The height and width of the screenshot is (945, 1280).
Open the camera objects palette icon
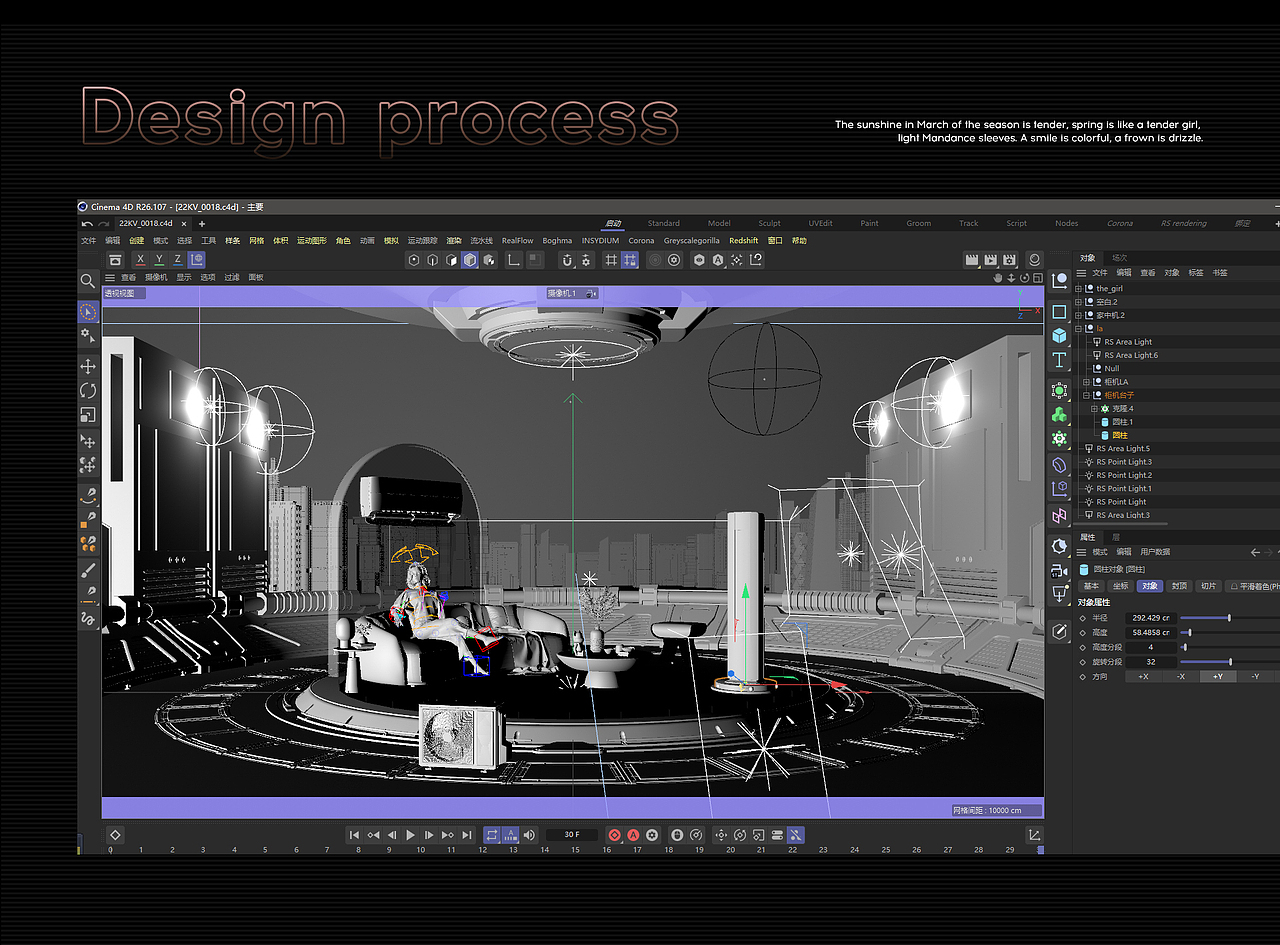pyautogui.click(x=1059, y=571)
